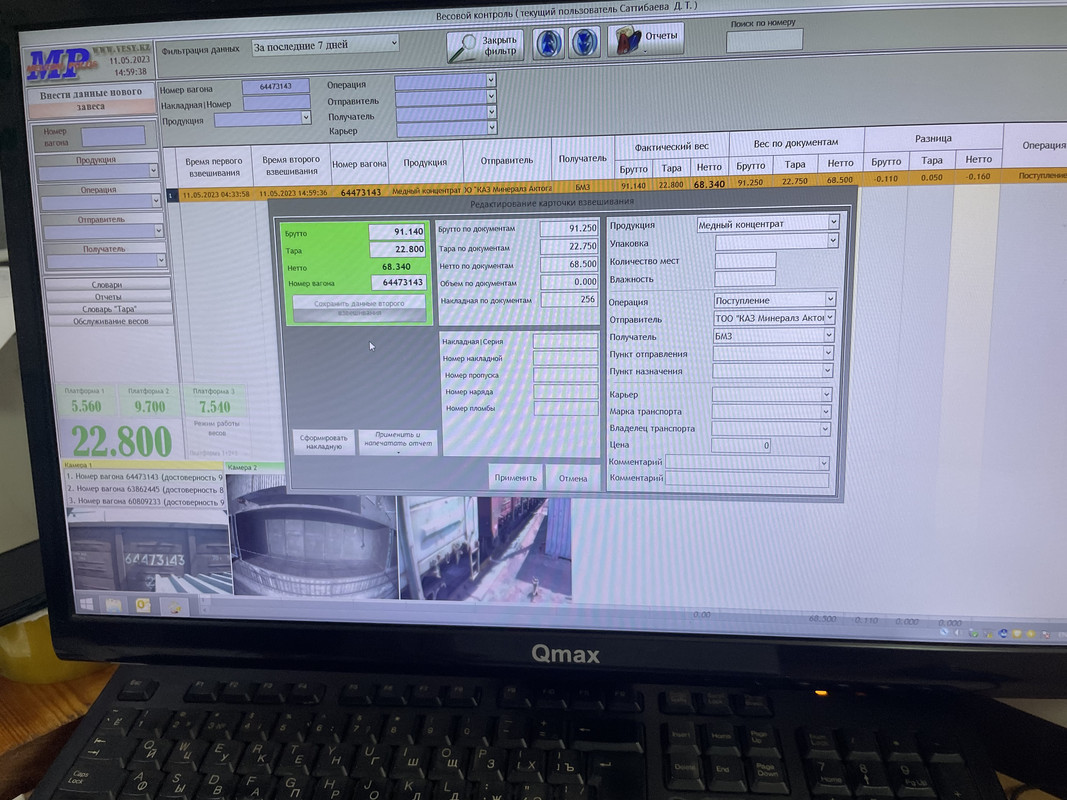Select wagon 60809233 in Камера 1 list
Viewport: 1067px width, 800px height.
point(146,501)
